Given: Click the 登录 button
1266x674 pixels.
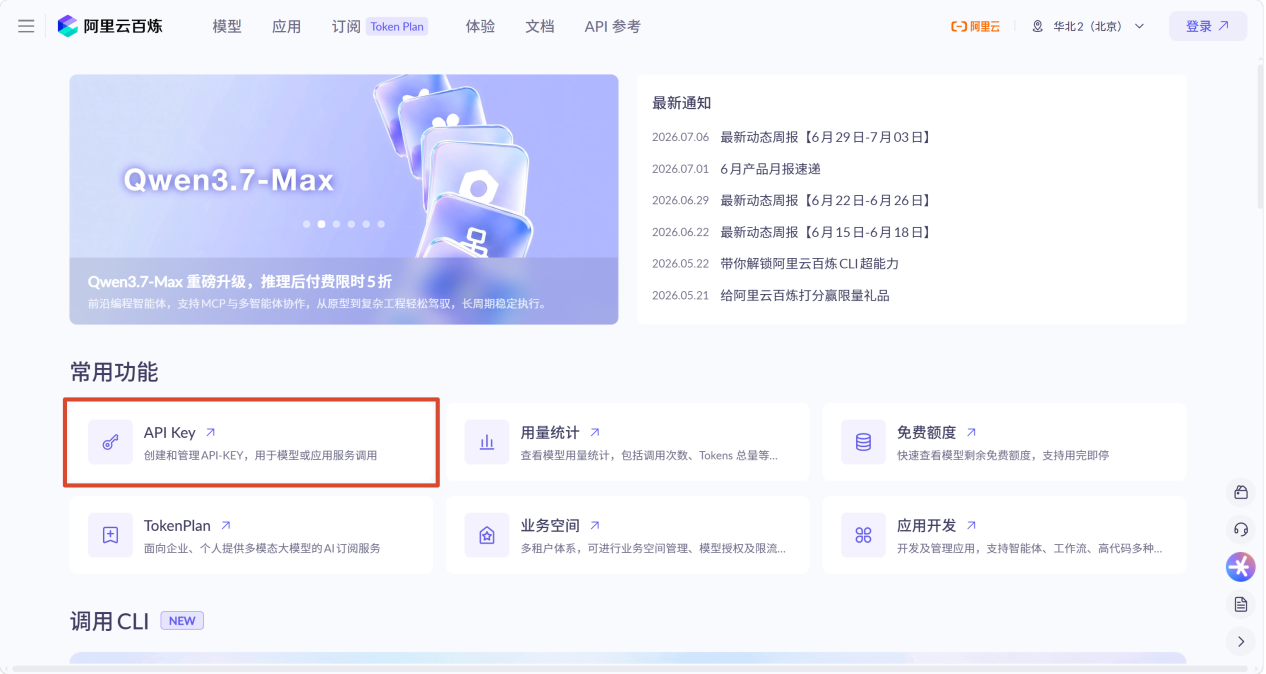Looking at the screenshot, I should (1207, 26).
